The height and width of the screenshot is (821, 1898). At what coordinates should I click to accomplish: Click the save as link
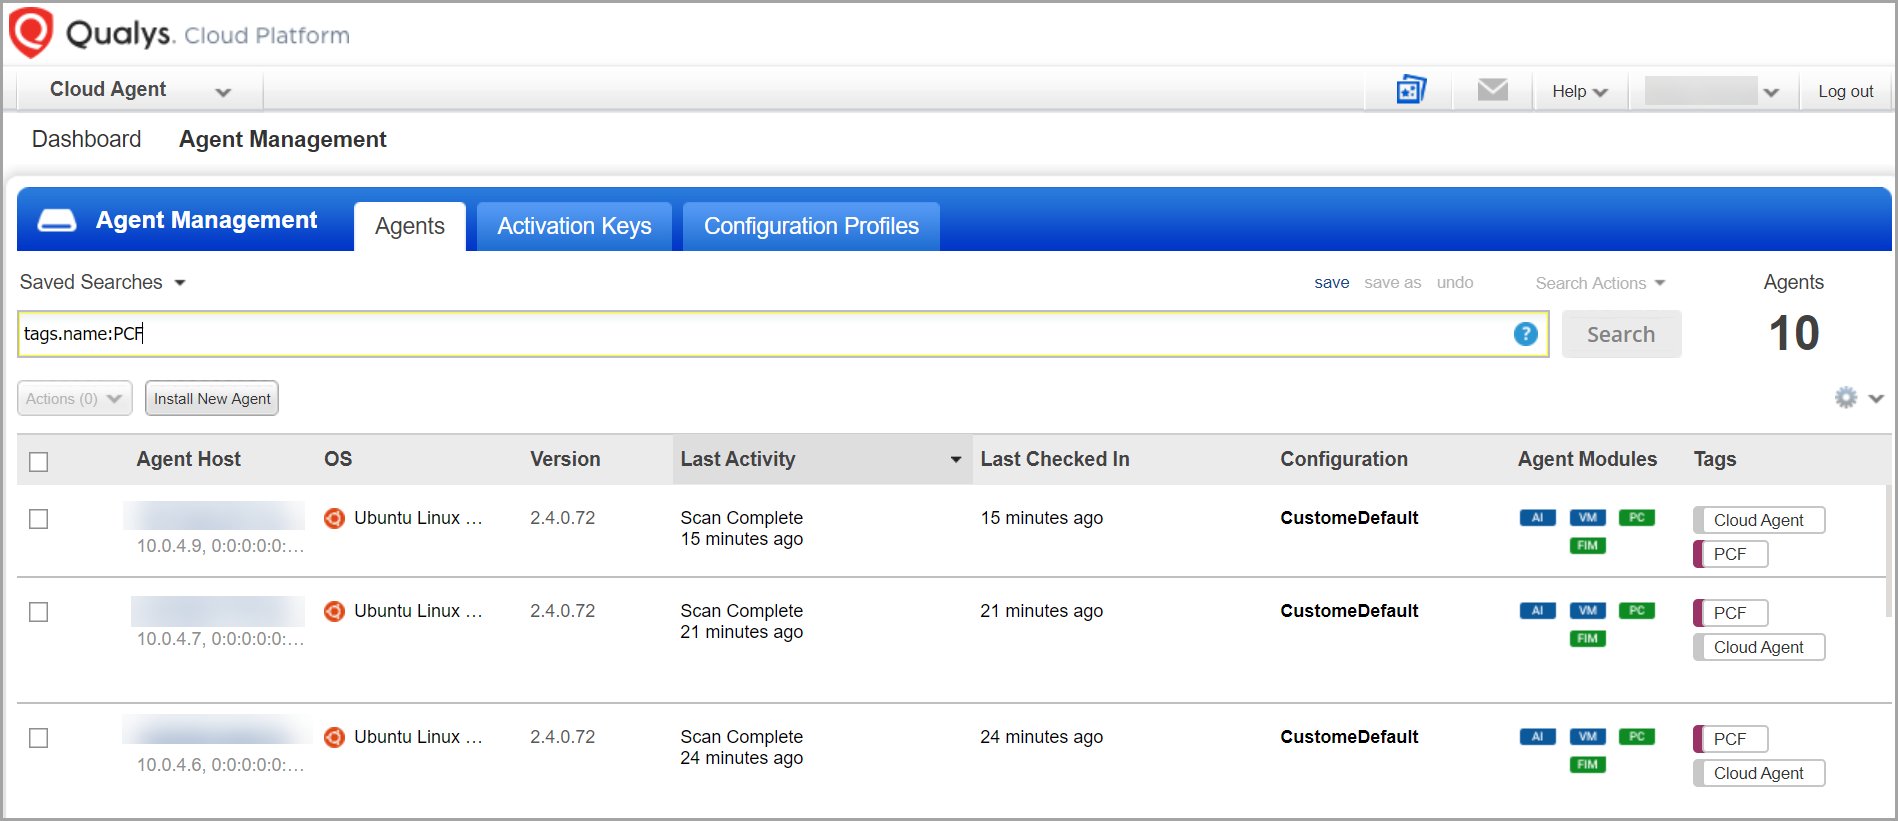(1393, 282)
